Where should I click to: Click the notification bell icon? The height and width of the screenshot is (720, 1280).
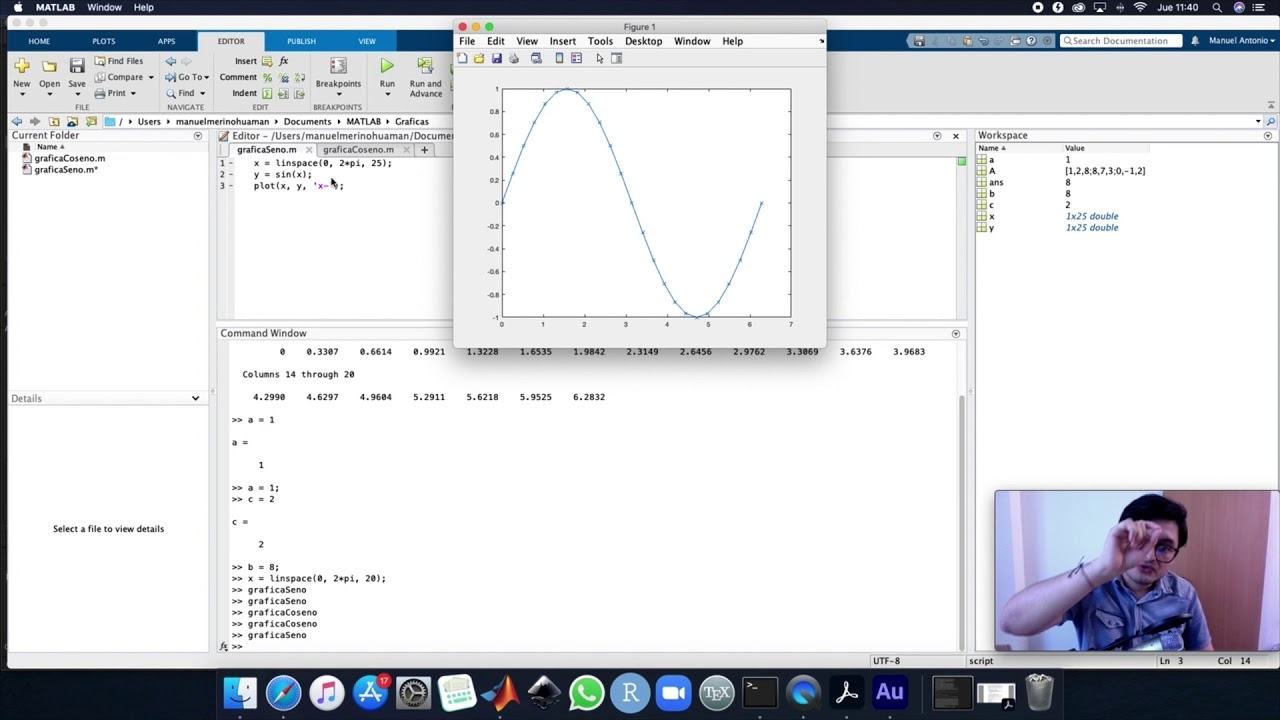tap(1195, 41)
